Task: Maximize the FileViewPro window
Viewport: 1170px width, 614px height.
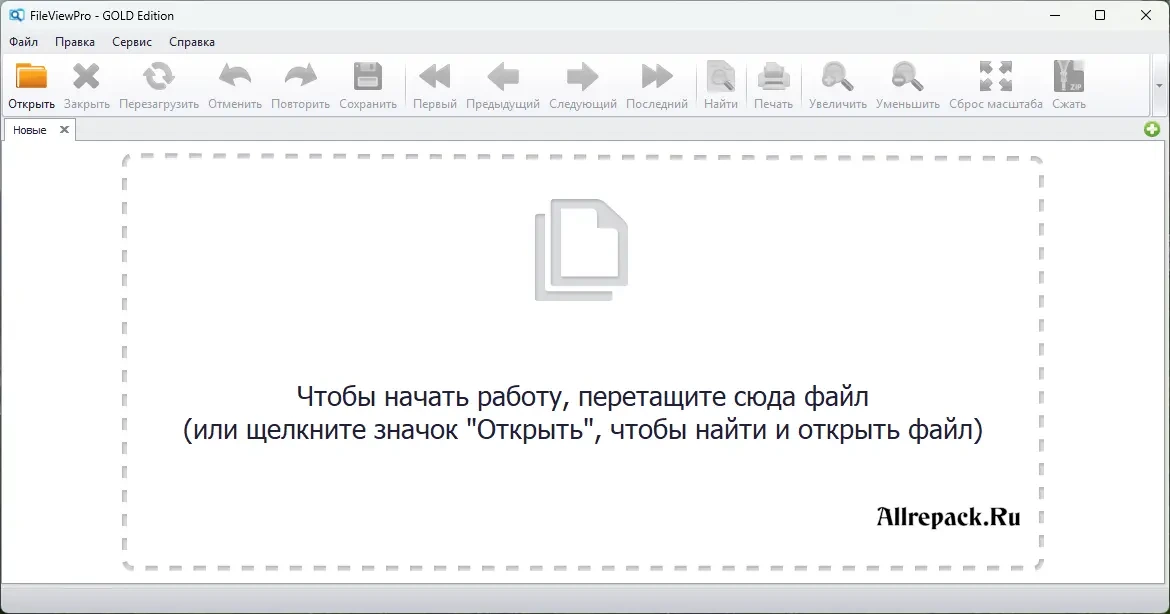Action: point(1100,15)
